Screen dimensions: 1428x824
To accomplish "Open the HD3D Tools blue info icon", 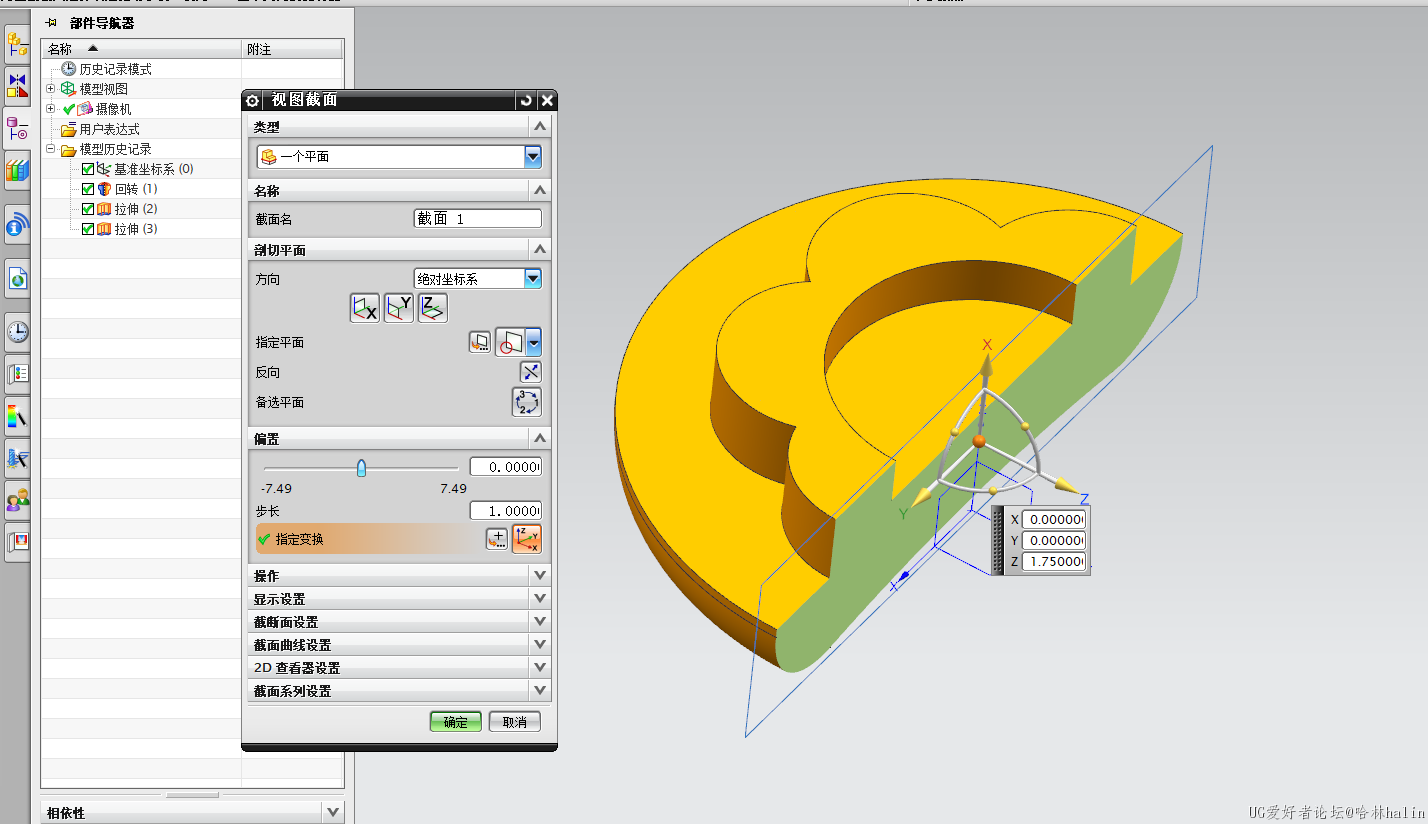I will pos(17,227).
